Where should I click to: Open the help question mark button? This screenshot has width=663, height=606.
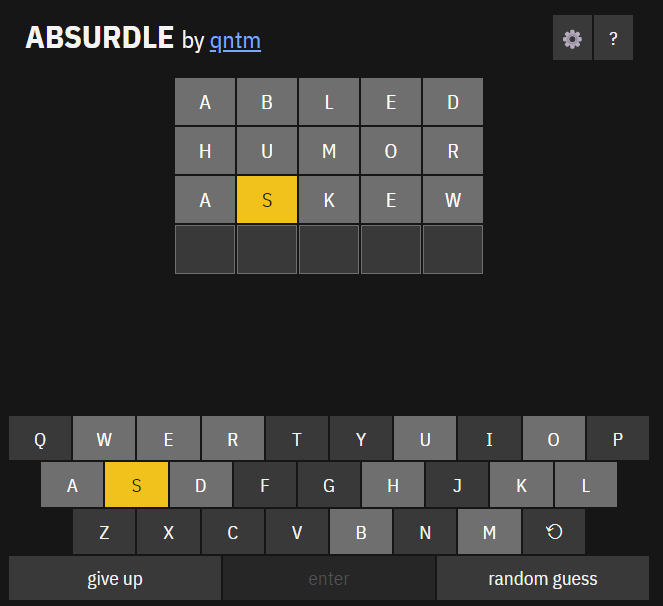pos(613,39)
